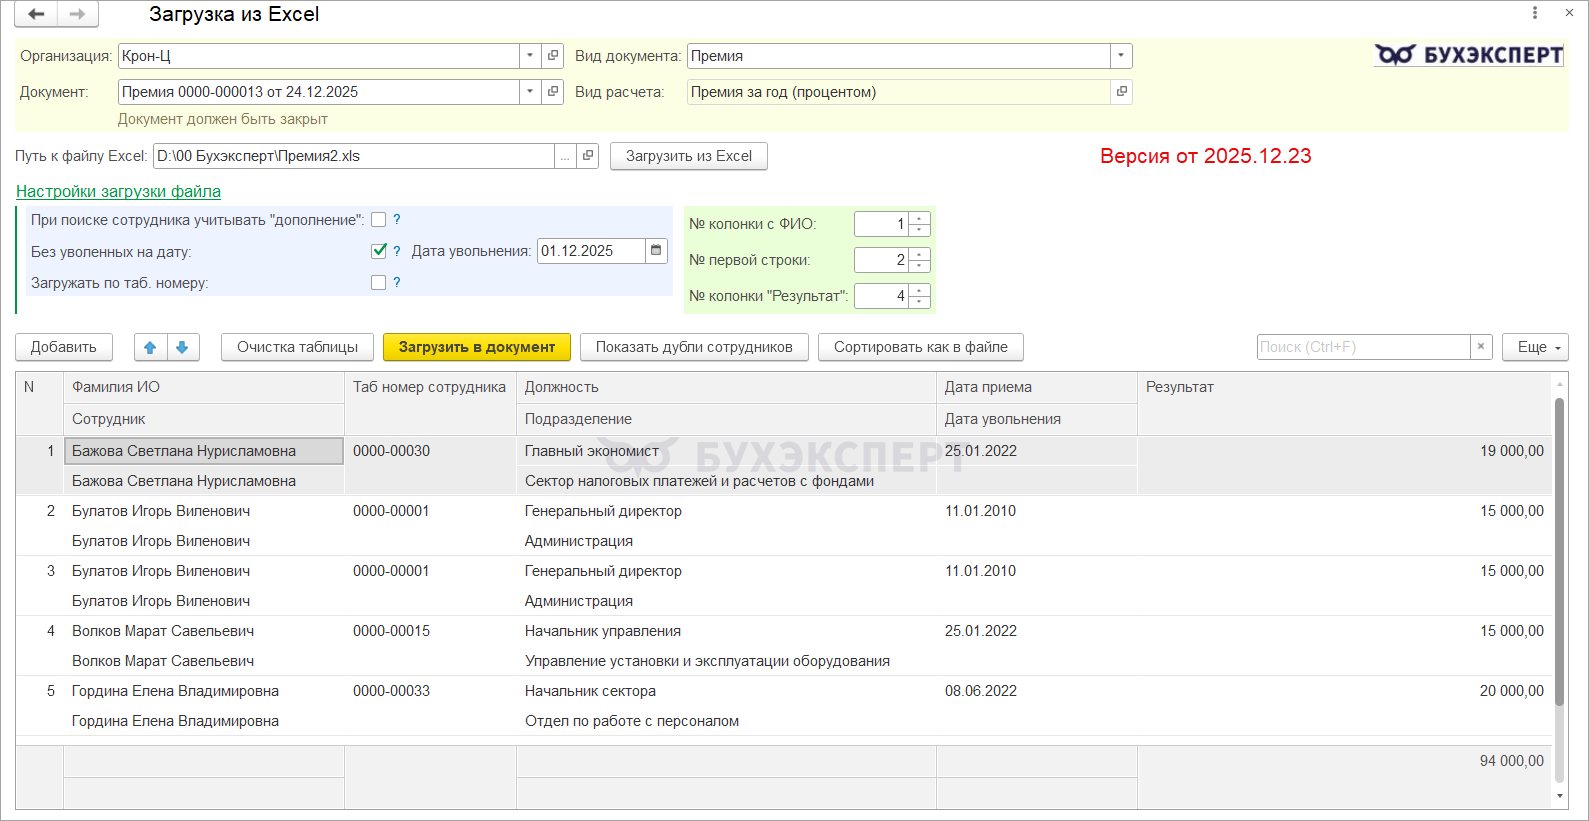Browse for Excel file with ellipsis button
1589x821 pixels.
pyautogui.click(x=565, y=156)
